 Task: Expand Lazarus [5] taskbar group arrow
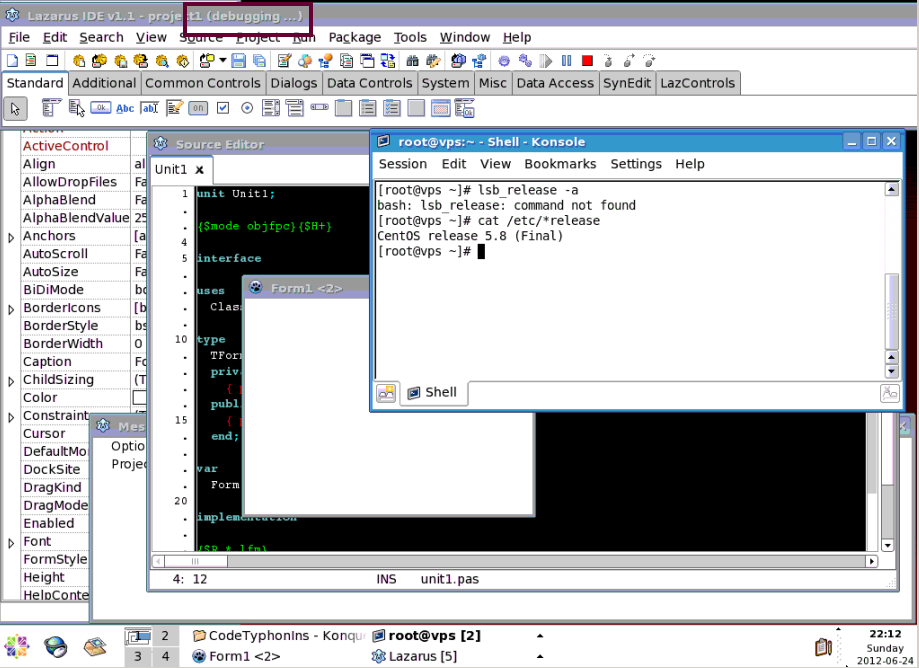(540, 656)
